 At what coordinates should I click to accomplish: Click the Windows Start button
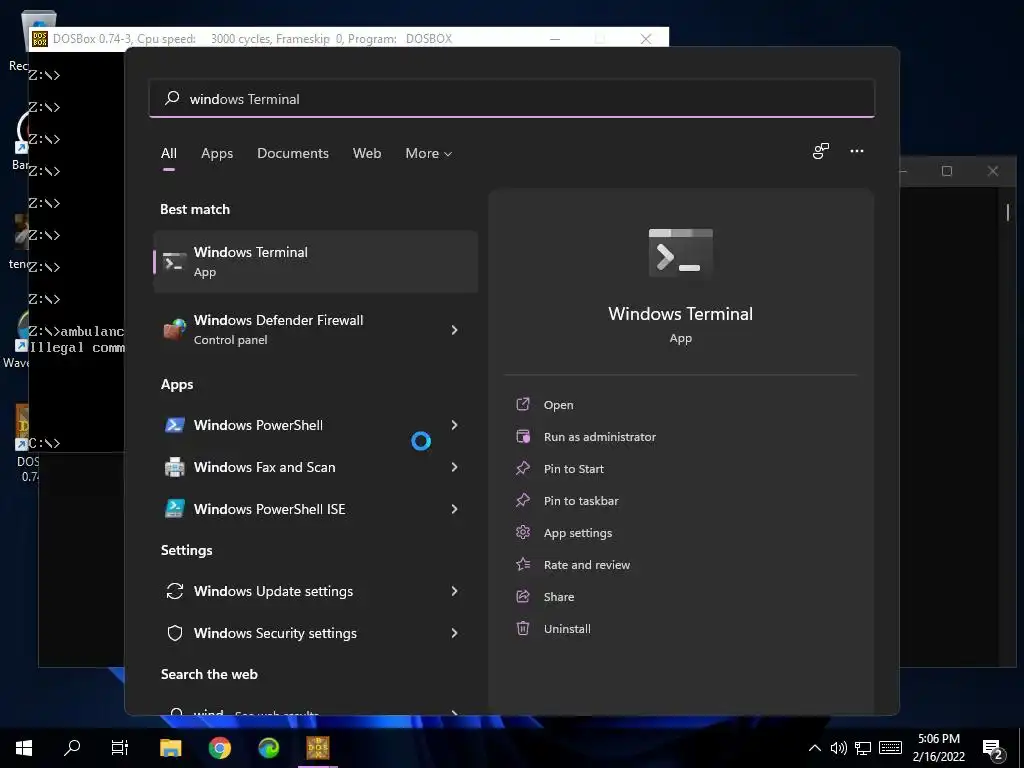click(x=24, y=748)
